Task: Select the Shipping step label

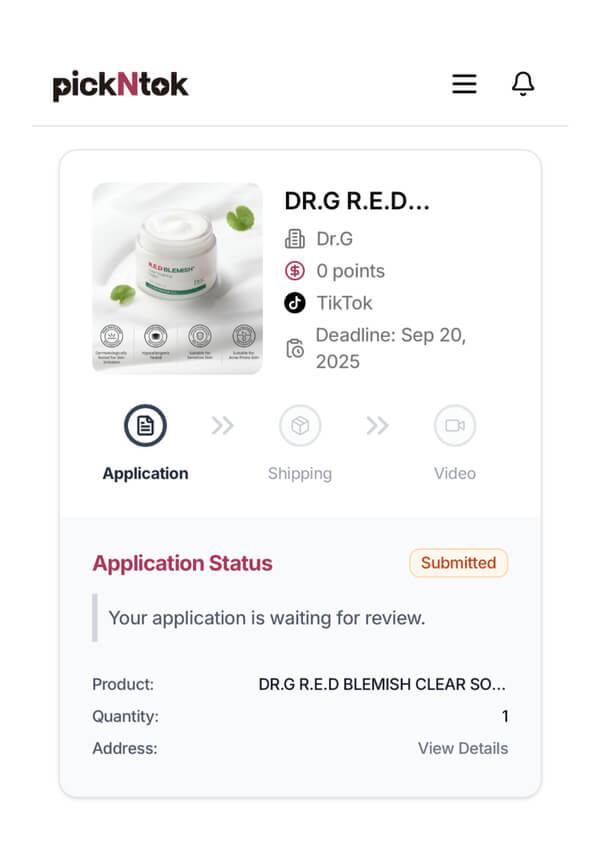Action: coord(300,474)
